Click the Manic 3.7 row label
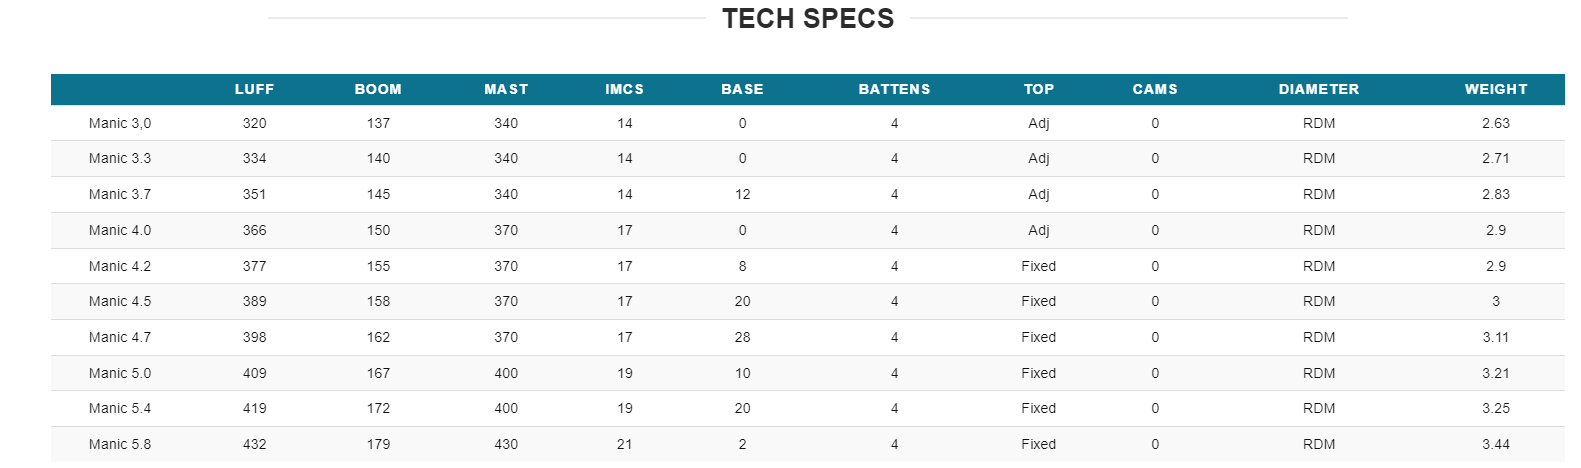1581x468 pixels. [120, 194]
